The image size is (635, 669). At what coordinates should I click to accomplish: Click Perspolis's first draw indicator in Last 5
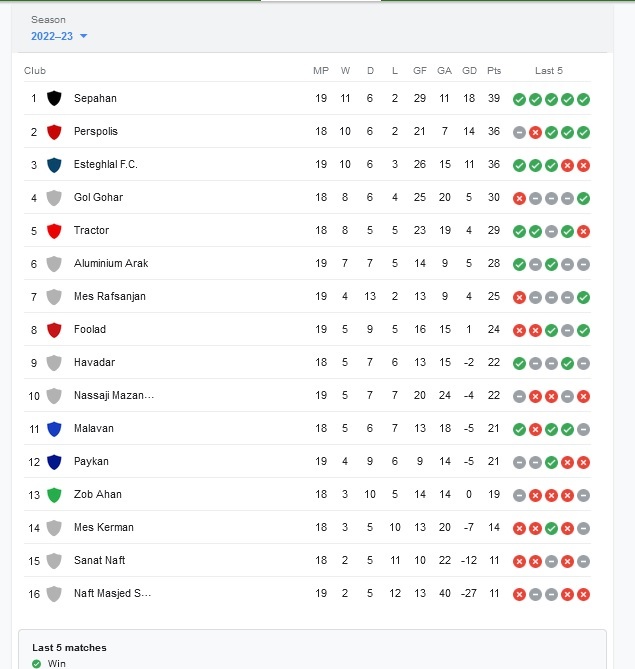519,132
